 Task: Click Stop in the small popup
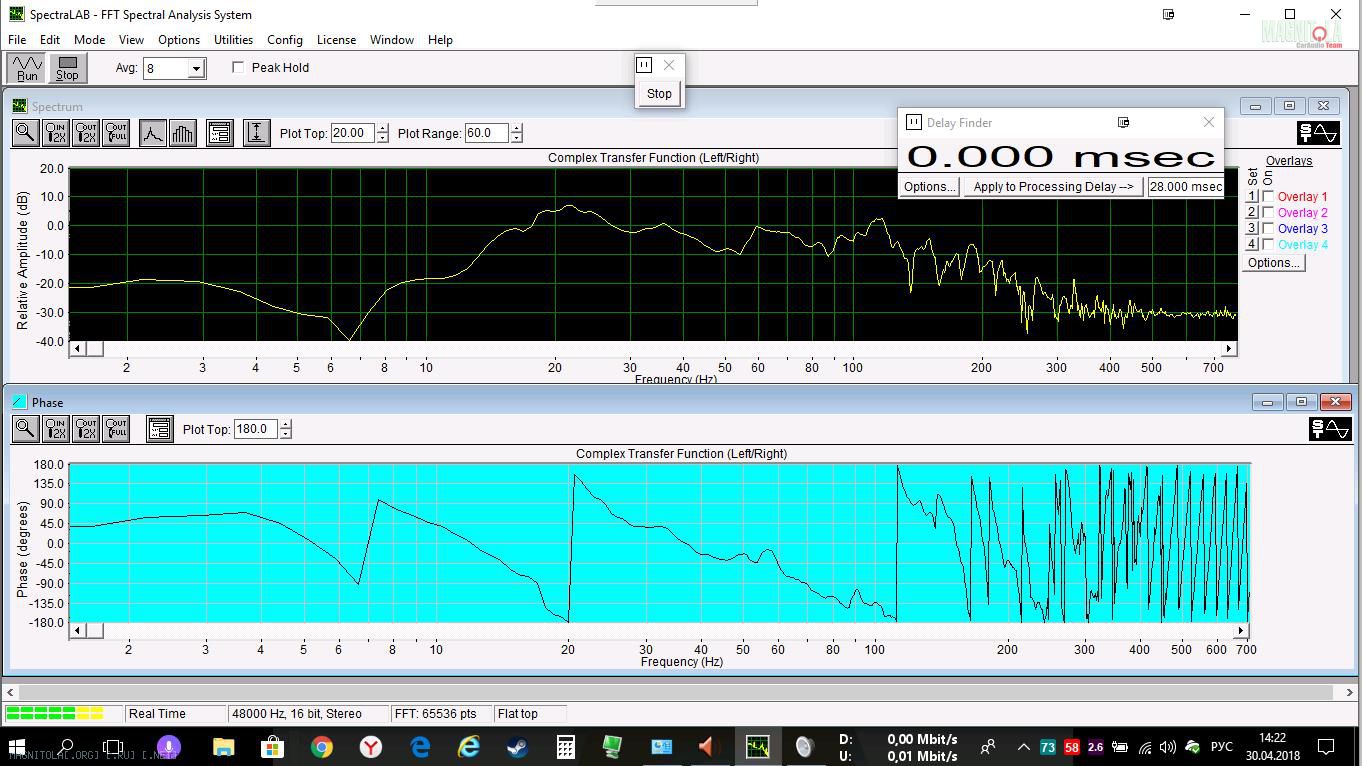(x=659, y=94)
